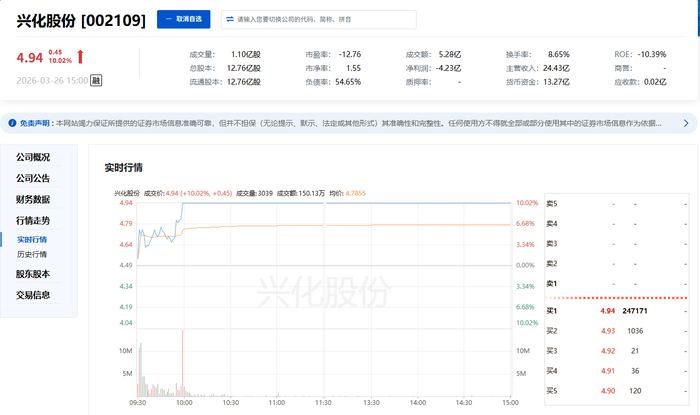
Task: Open the 行情走势 section
Action: point(33,220)
